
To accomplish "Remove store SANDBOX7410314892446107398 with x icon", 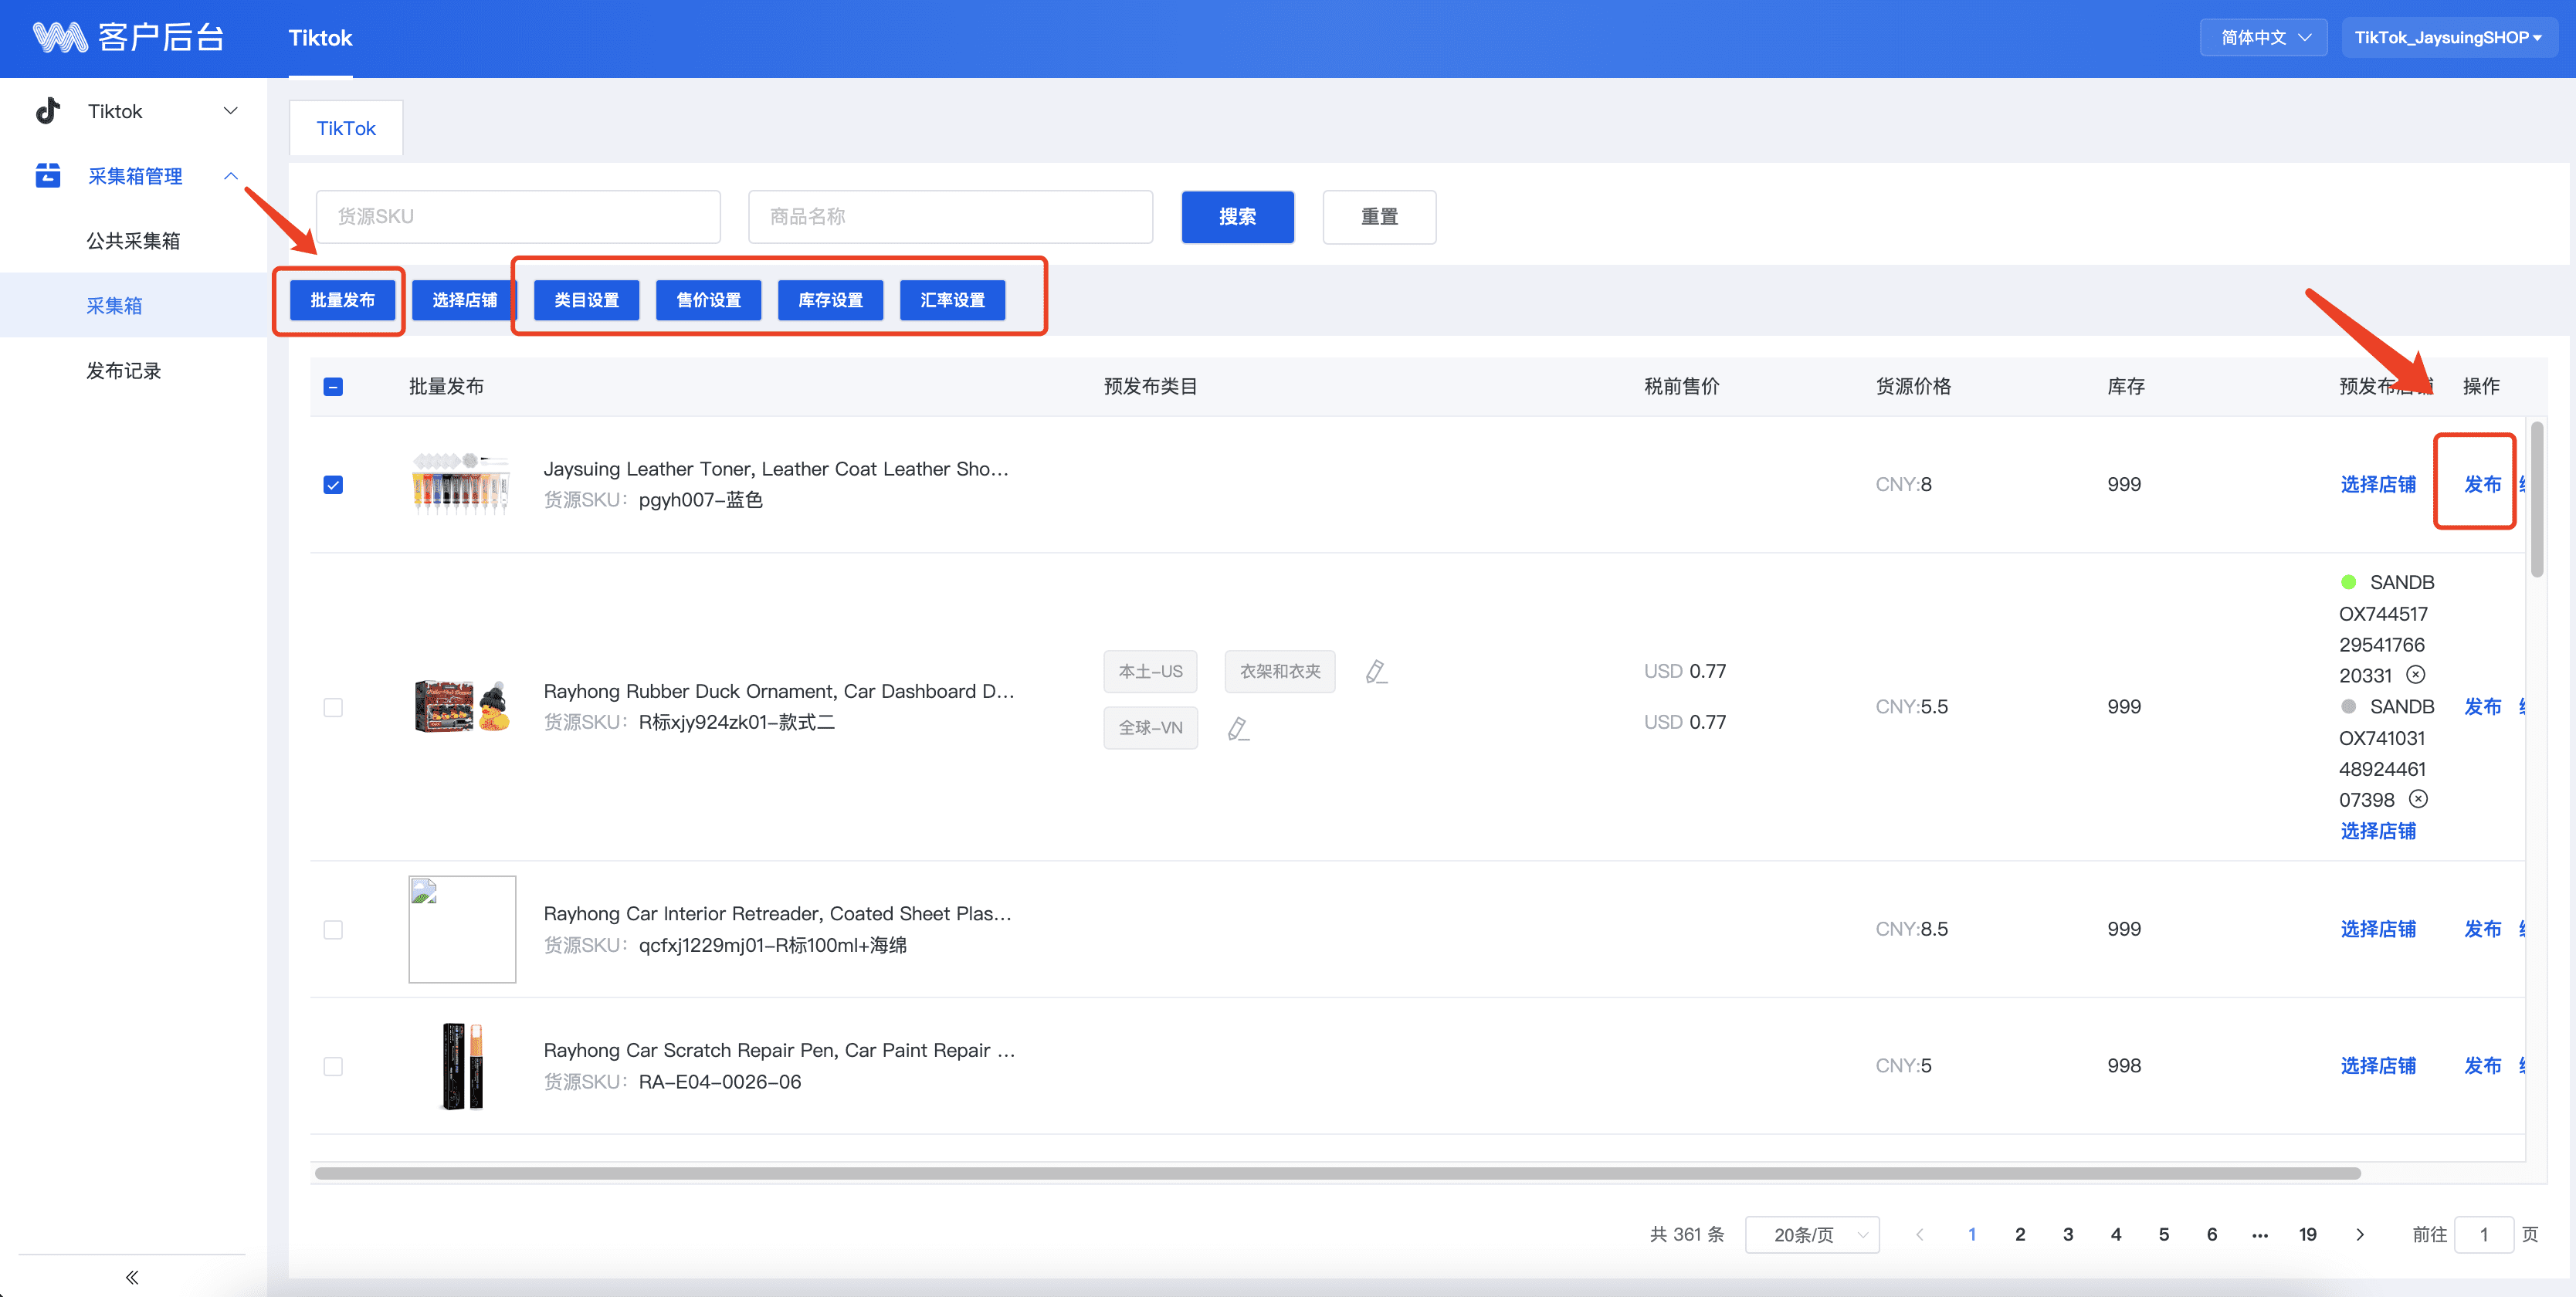I will (2418, 799).
